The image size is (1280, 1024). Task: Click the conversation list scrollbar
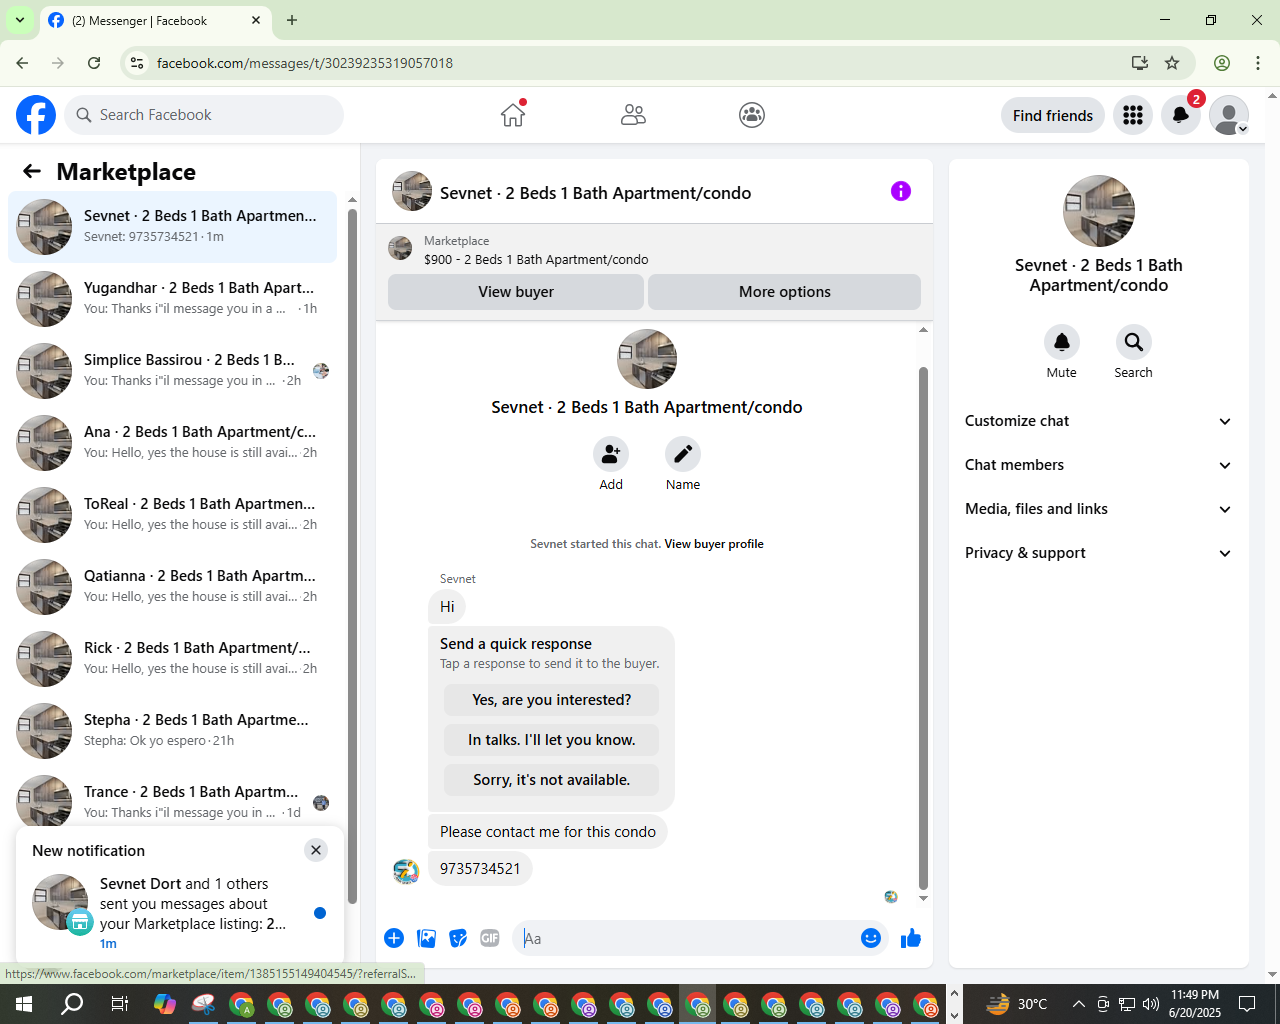[x=352, y=555]
